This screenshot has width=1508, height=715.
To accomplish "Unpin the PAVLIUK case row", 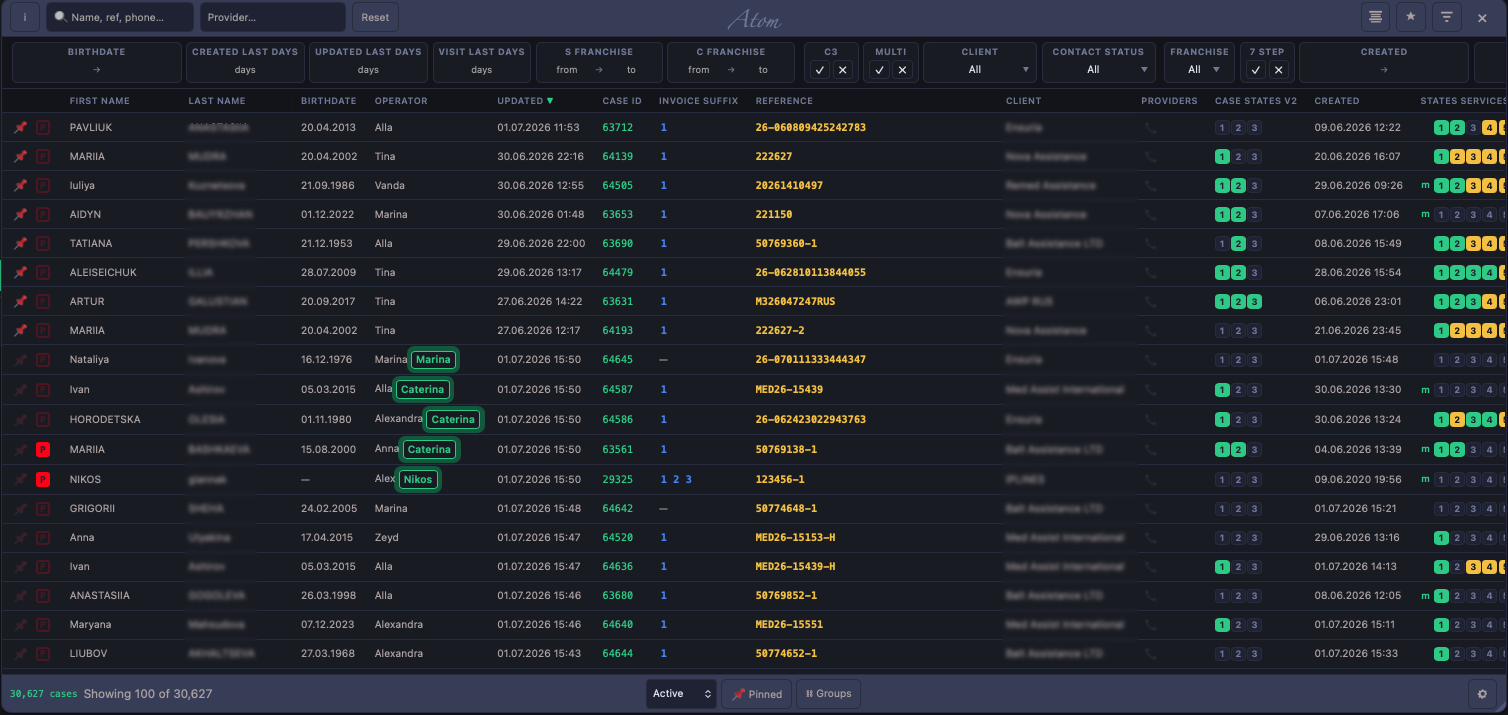I will pyautogui.click(x=21, y=128).
